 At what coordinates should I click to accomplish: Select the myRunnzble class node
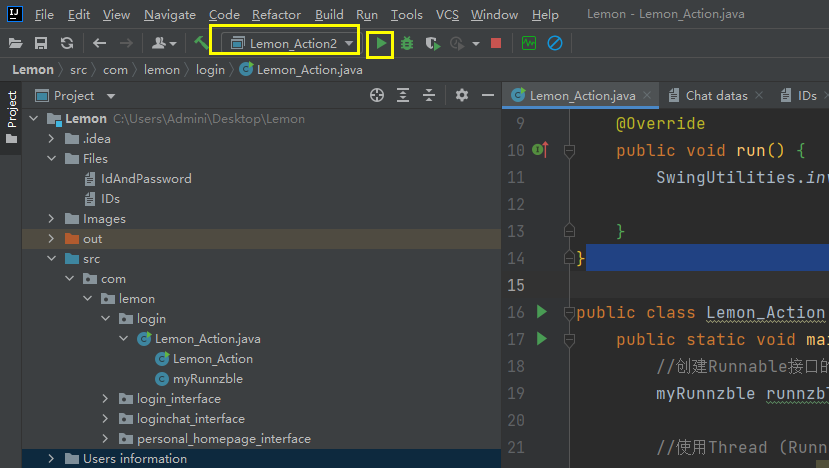[x=199, y=379]
